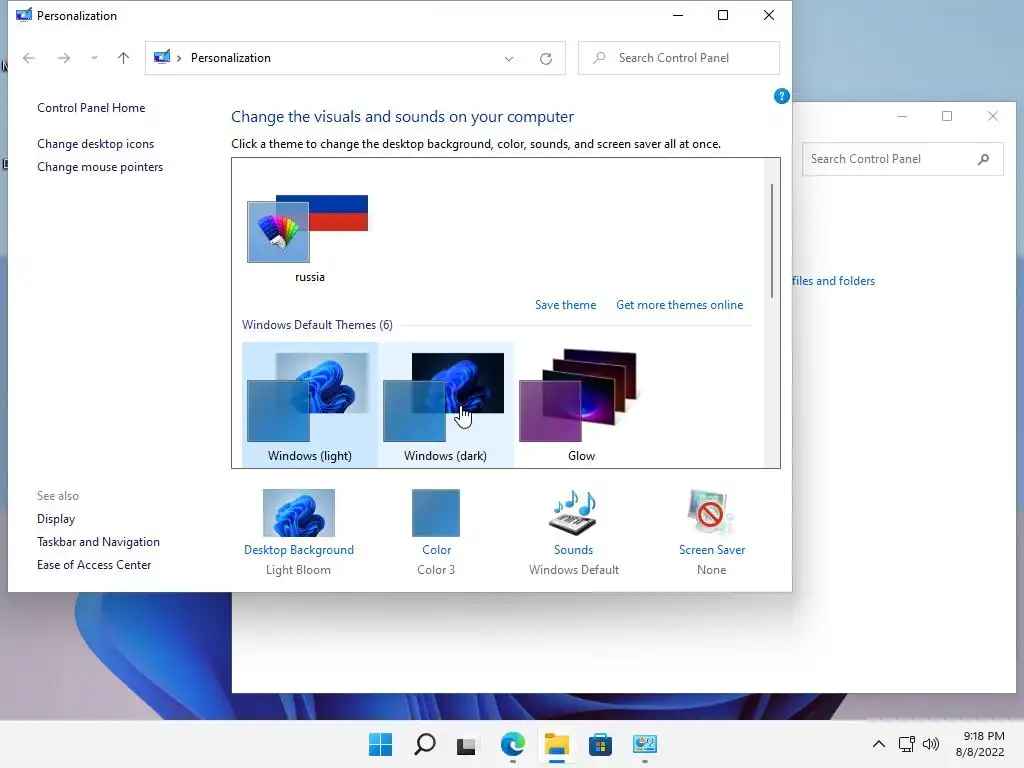Open Control Panel Home
Viewport: 1024px width, 768px height.
click(x=91, y=108)
